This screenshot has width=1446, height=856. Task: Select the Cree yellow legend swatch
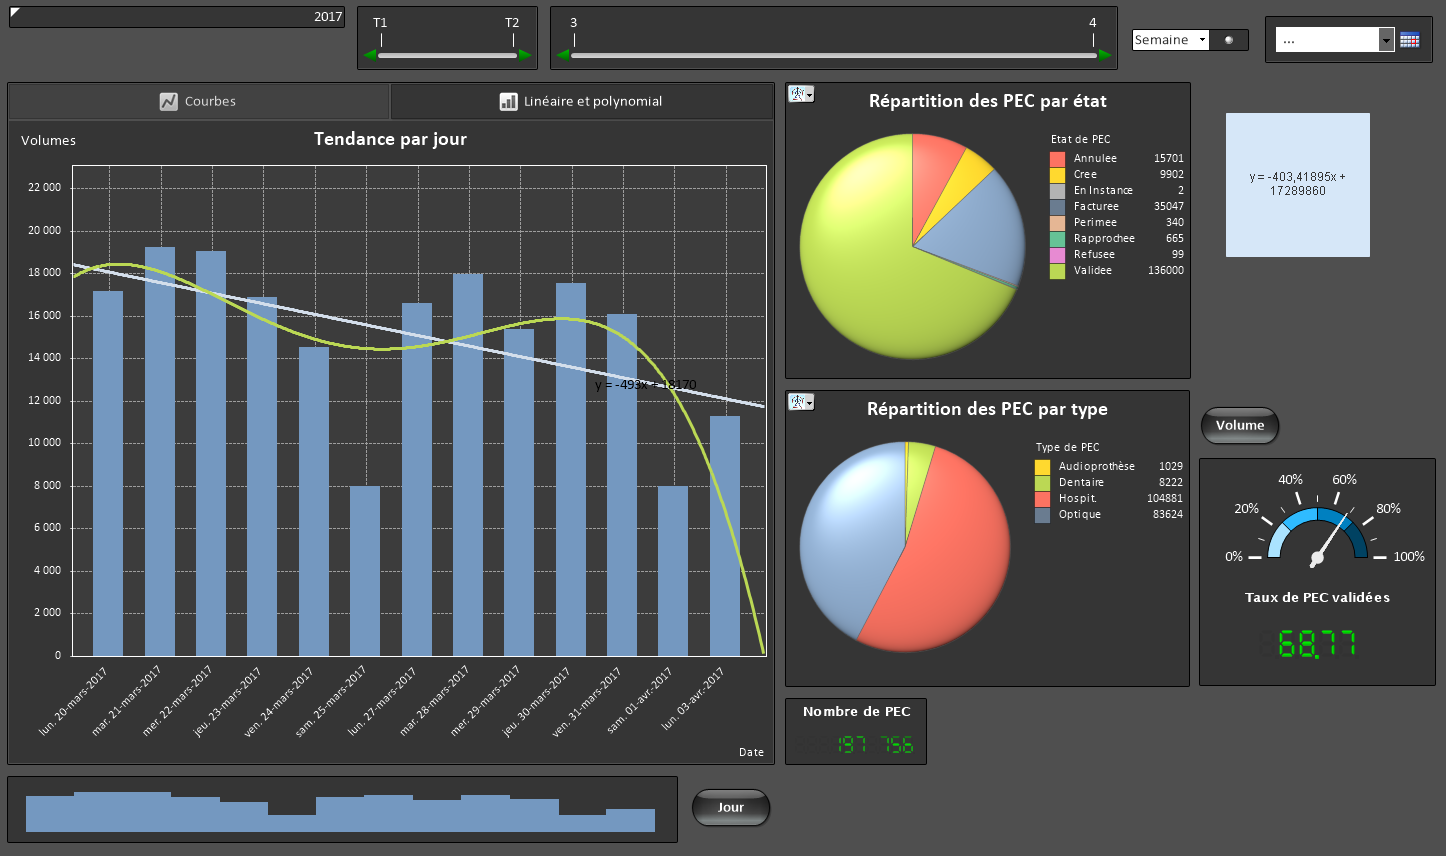point(1057,175)
